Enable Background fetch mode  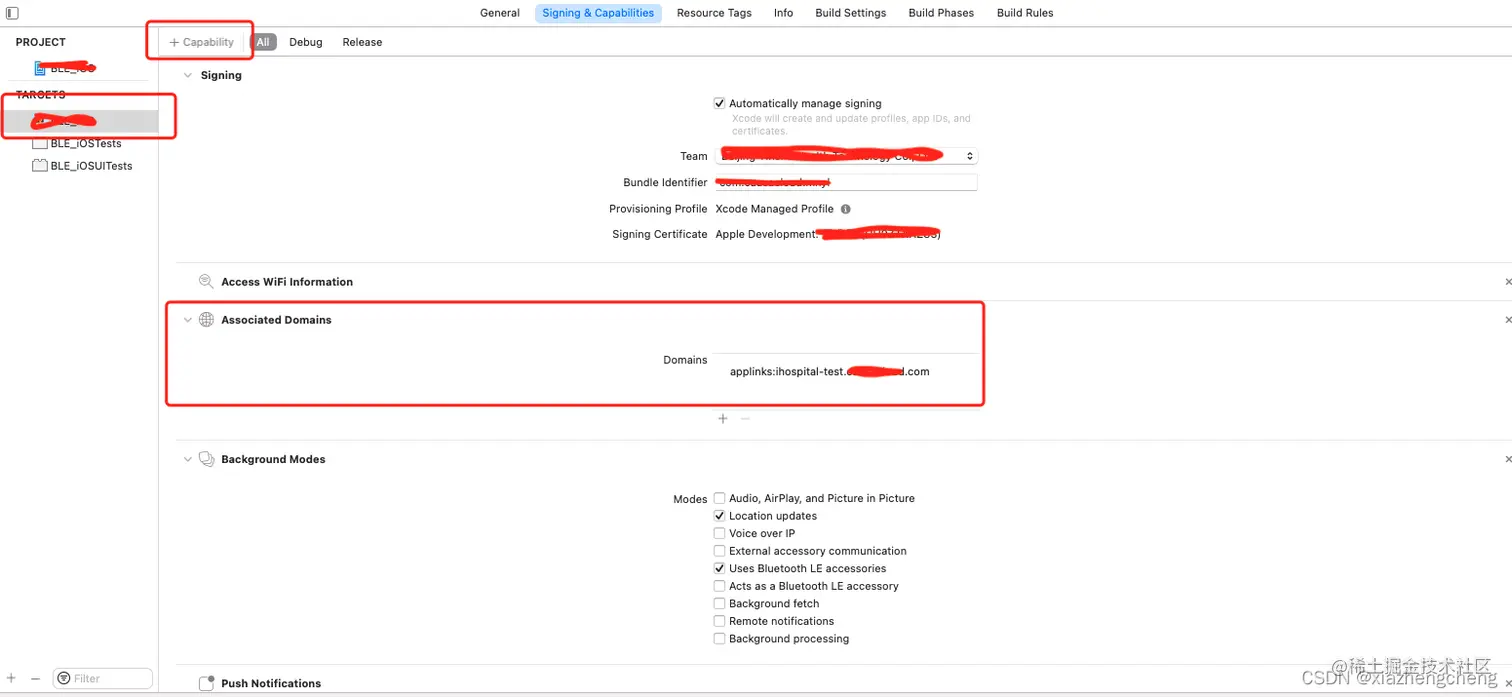click(719, 604)
